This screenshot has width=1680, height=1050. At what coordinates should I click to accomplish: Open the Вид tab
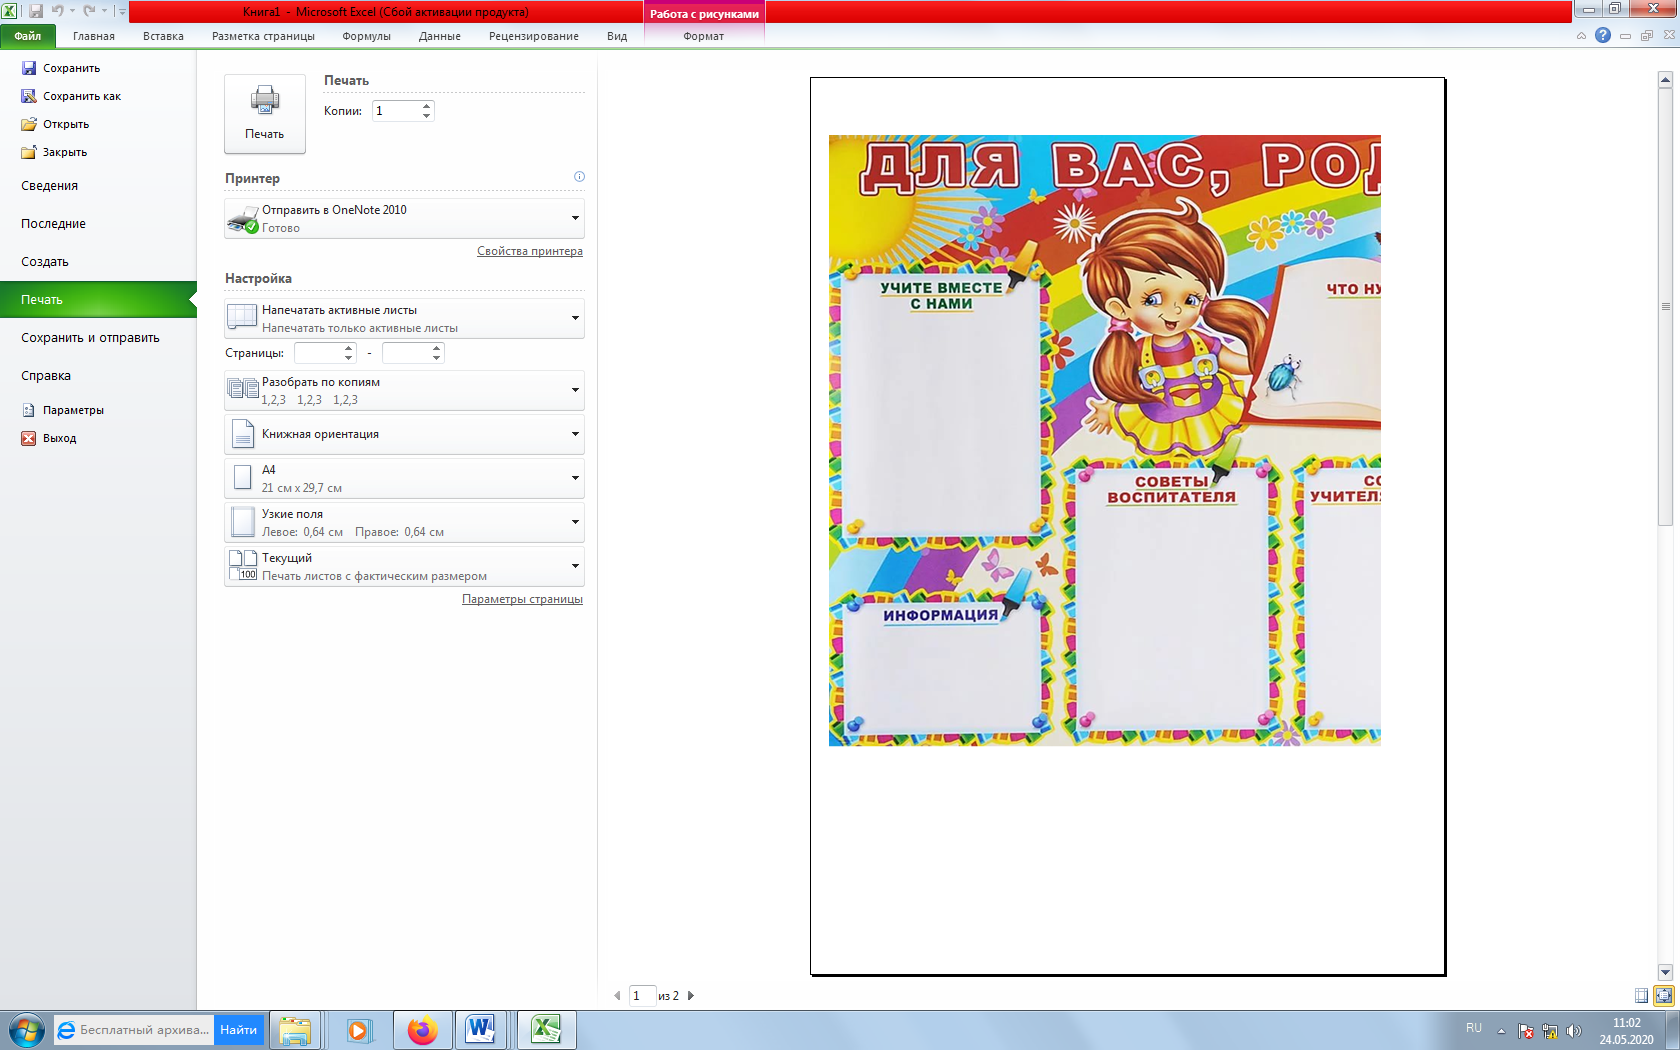(617, 36)
